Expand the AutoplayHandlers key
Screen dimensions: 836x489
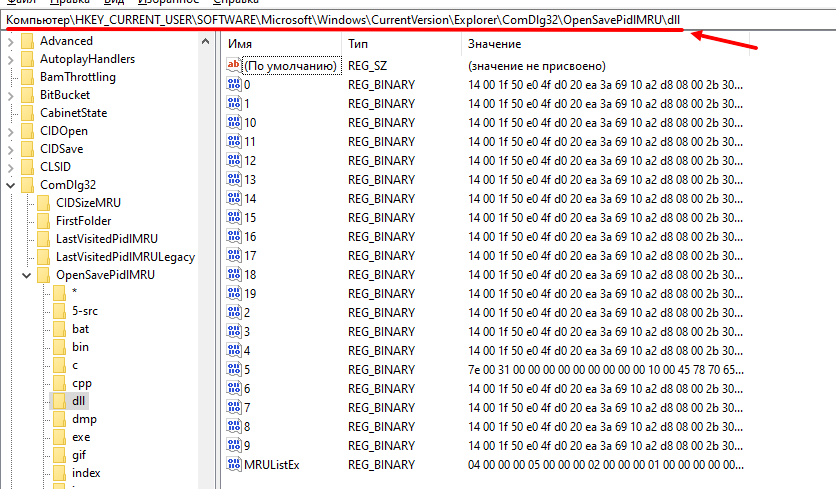tap(11, 59)
